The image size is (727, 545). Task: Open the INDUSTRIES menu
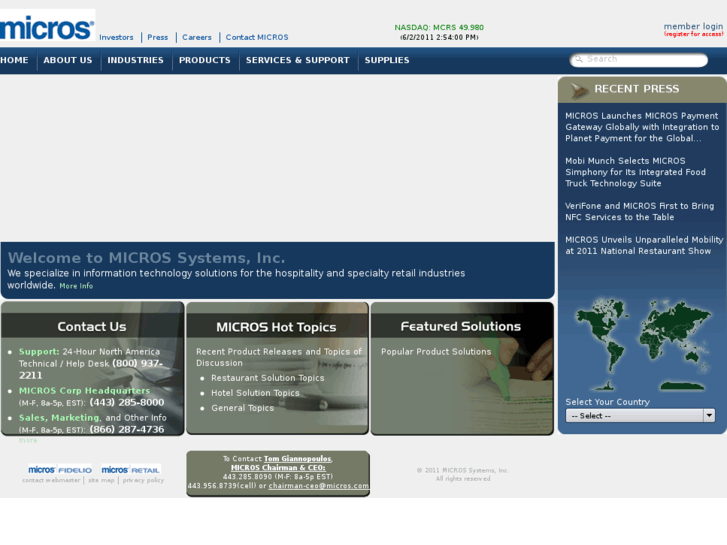(x=135, y=60)
